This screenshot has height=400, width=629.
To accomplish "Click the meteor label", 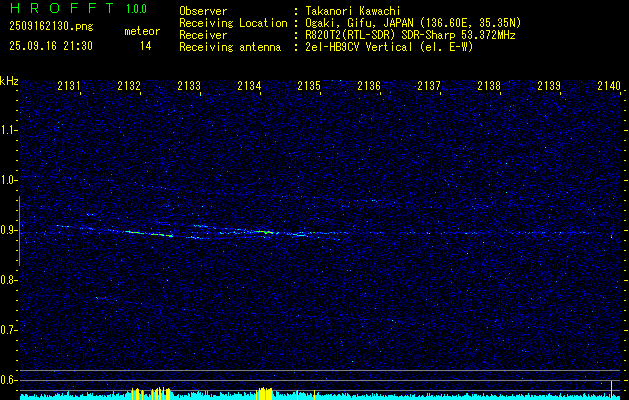I will pos(142,31).
